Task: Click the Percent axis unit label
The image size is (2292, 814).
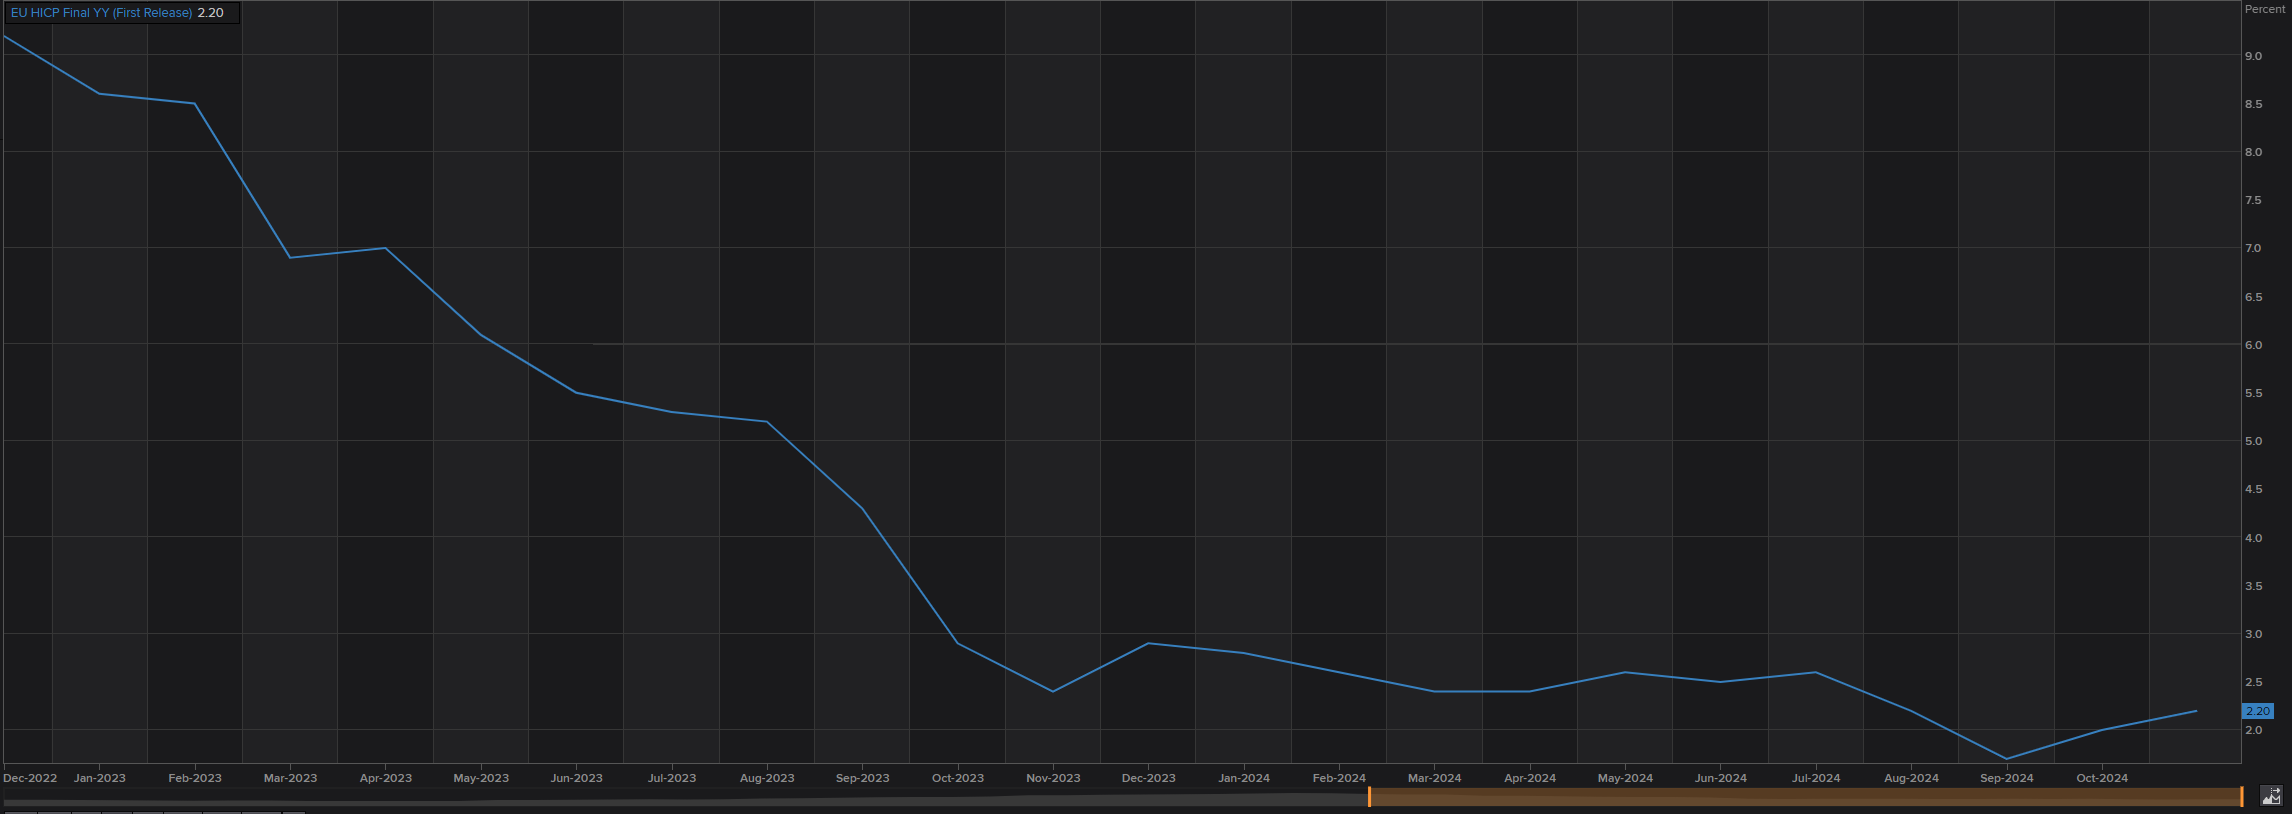Action: 2264,9
